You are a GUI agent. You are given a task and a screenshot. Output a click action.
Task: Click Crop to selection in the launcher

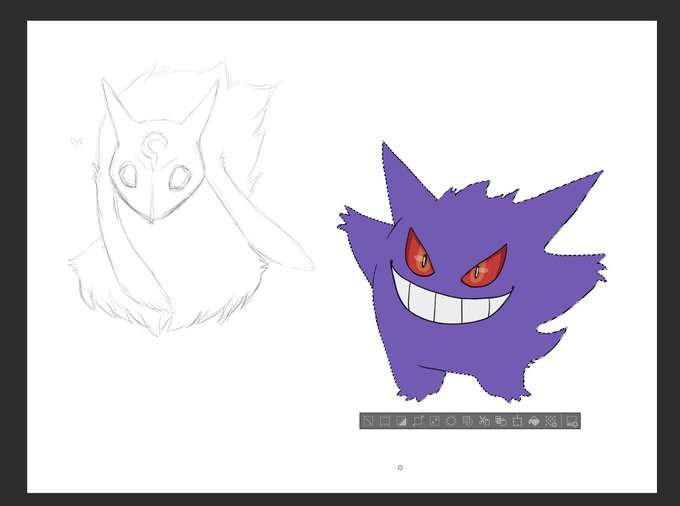tap(385, 421)
